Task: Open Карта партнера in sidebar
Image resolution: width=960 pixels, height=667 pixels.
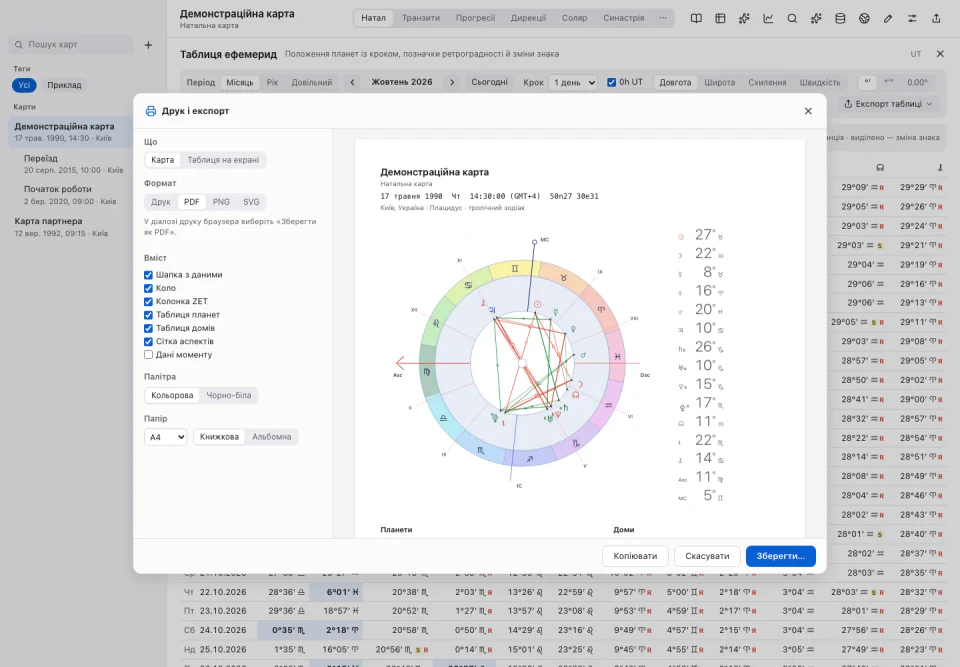Action: click(x=69, y=227)
